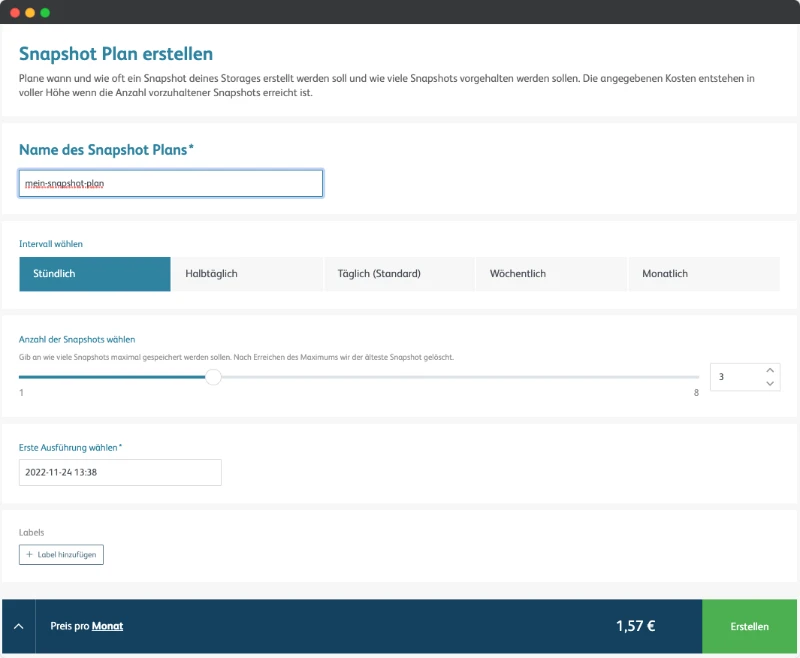Open the Erste Ausführung date field
Image resolution: width=800 pixels, height=658 pixels.
(120, 472)
